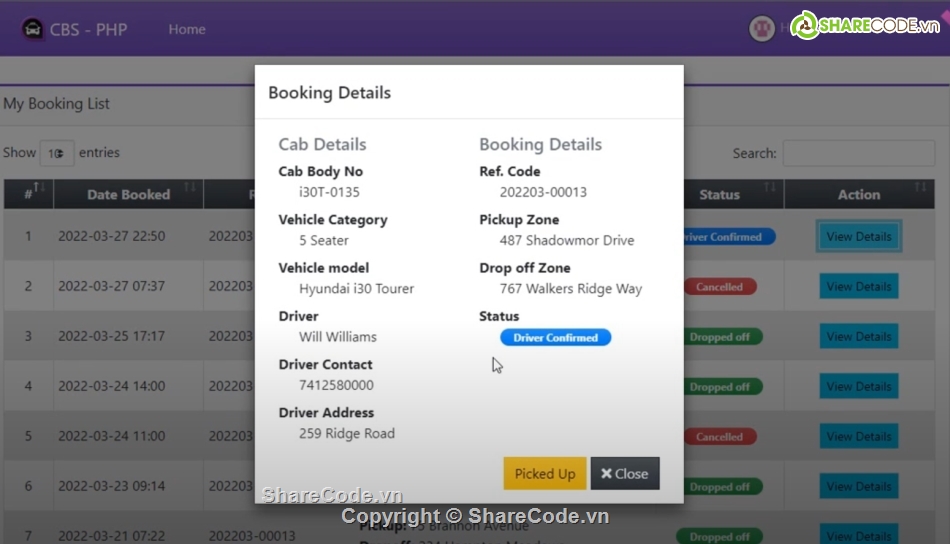The width and height of the screenshot is (950, 544).
Task: Select driver address 259 Ridge Road
Action: pyautogui.click(x=347, y=434)
